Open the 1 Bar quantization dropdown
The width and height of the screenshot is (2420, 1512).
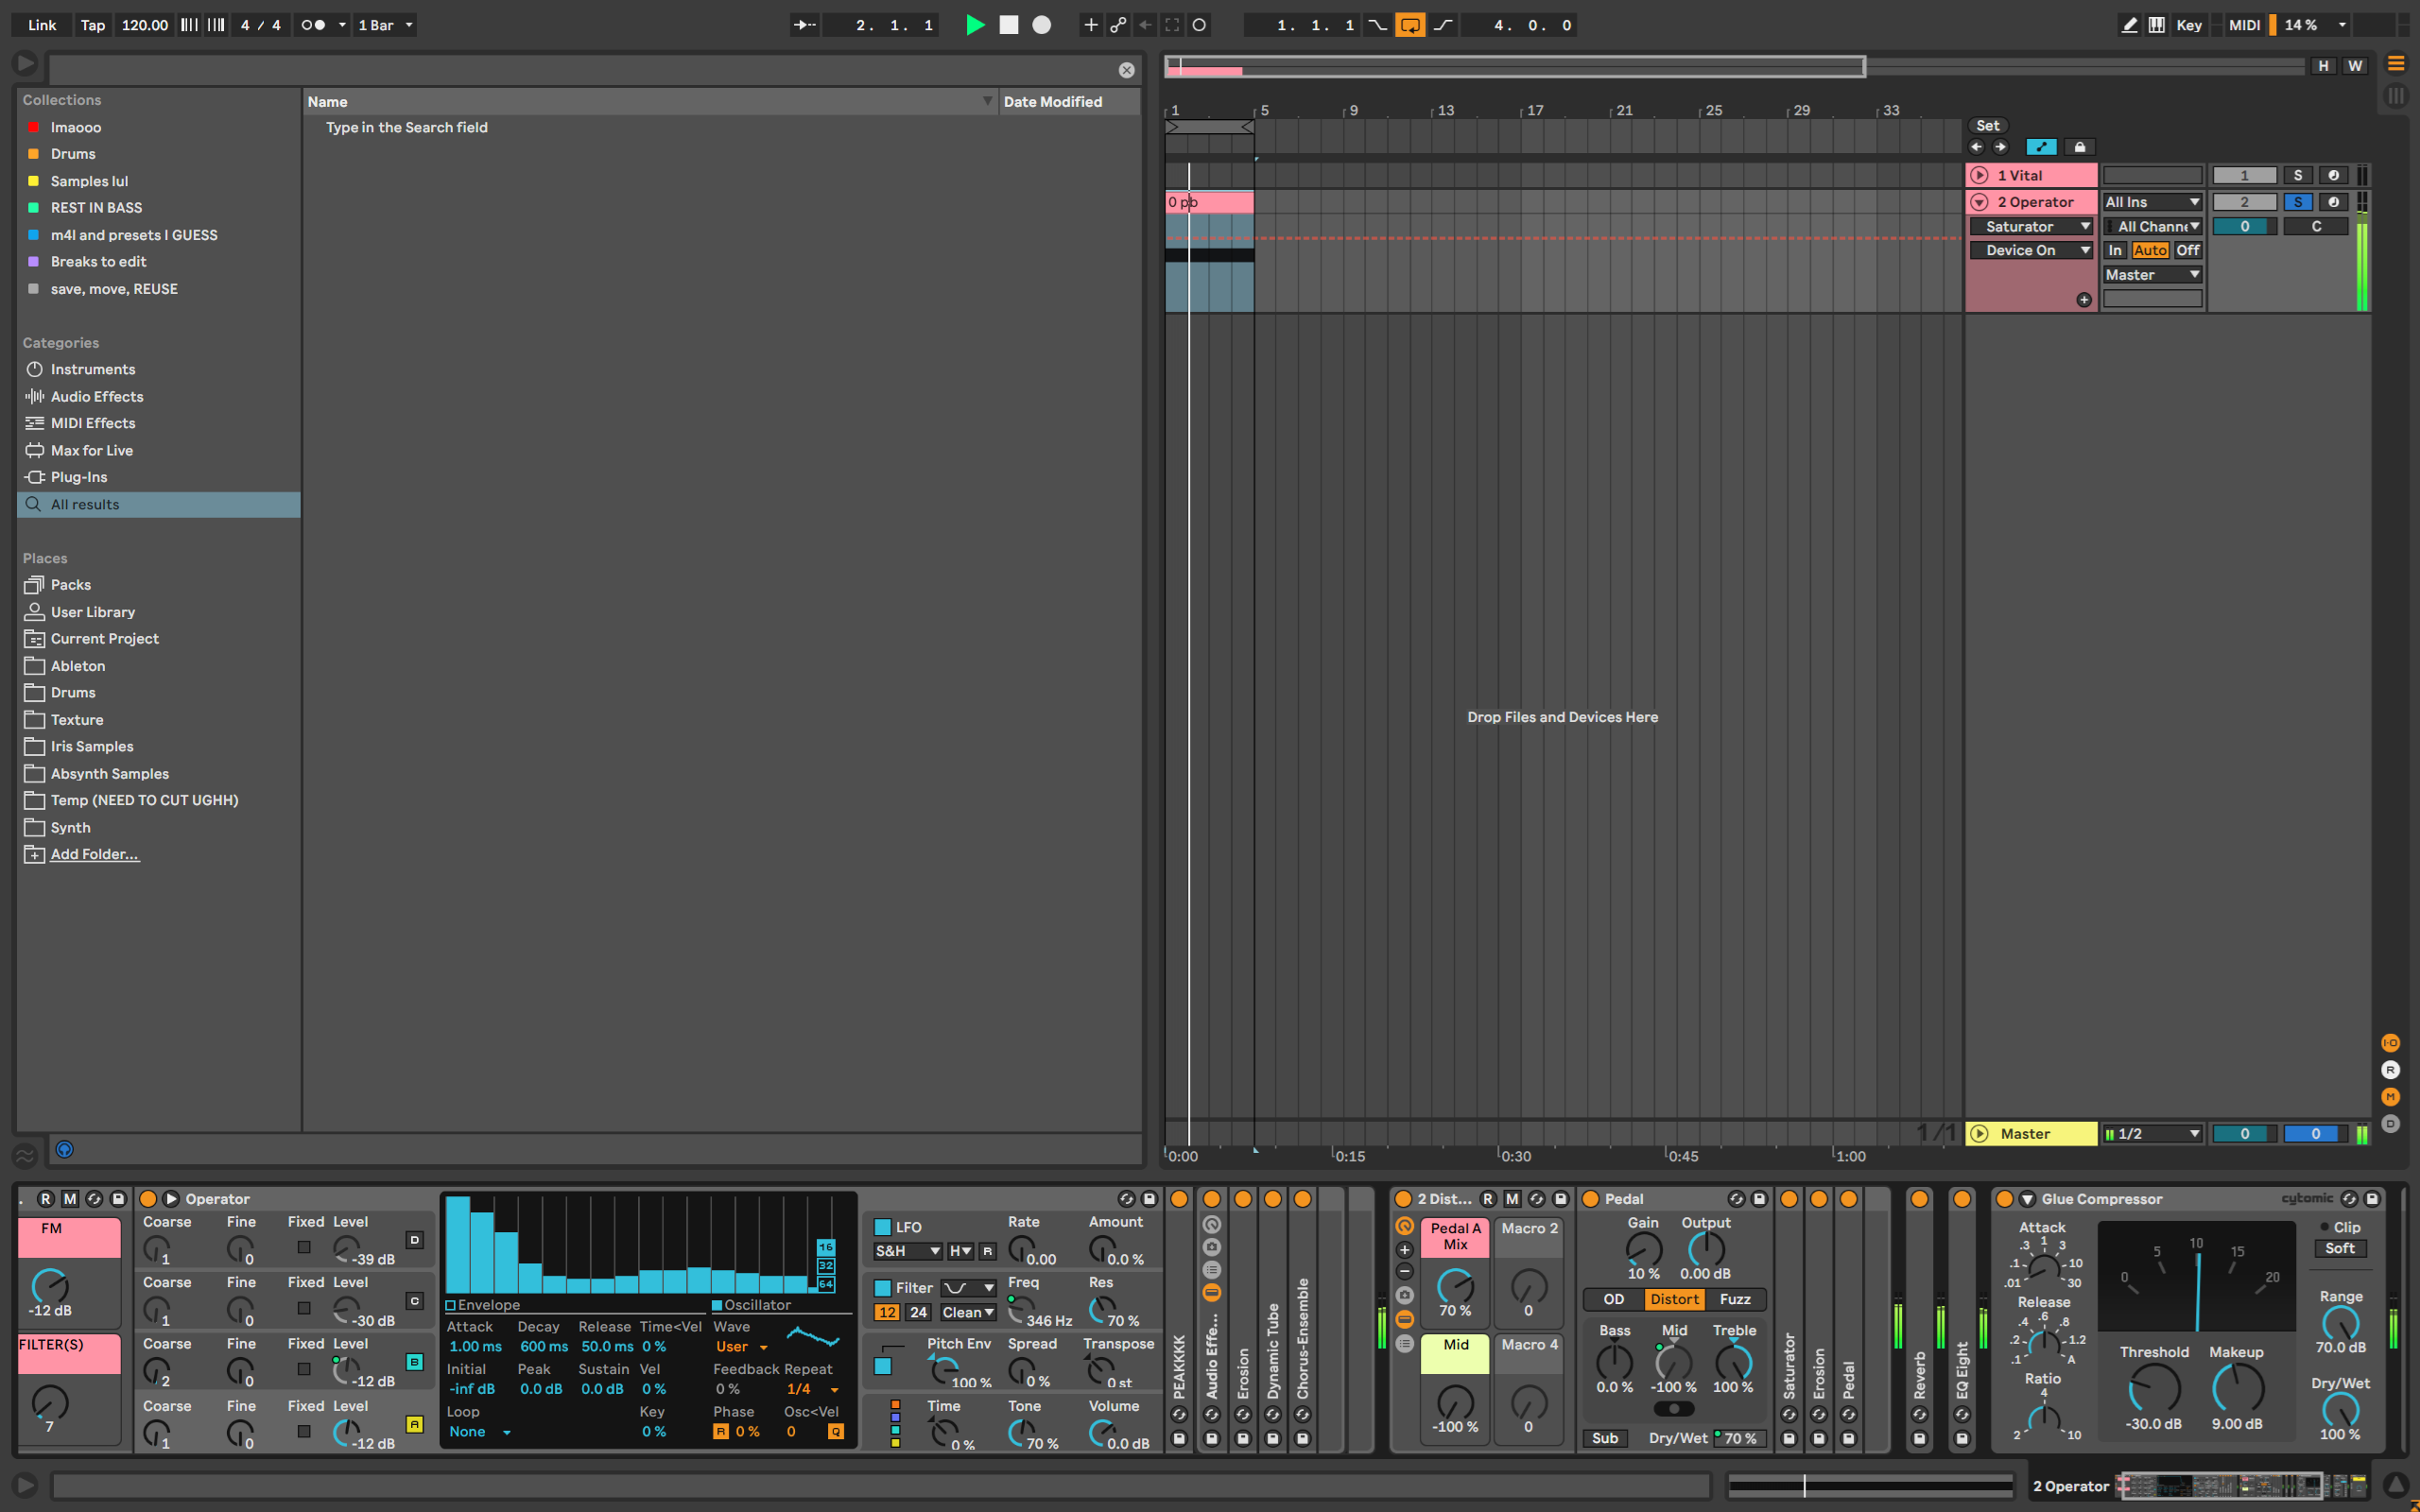click(386, 25)
